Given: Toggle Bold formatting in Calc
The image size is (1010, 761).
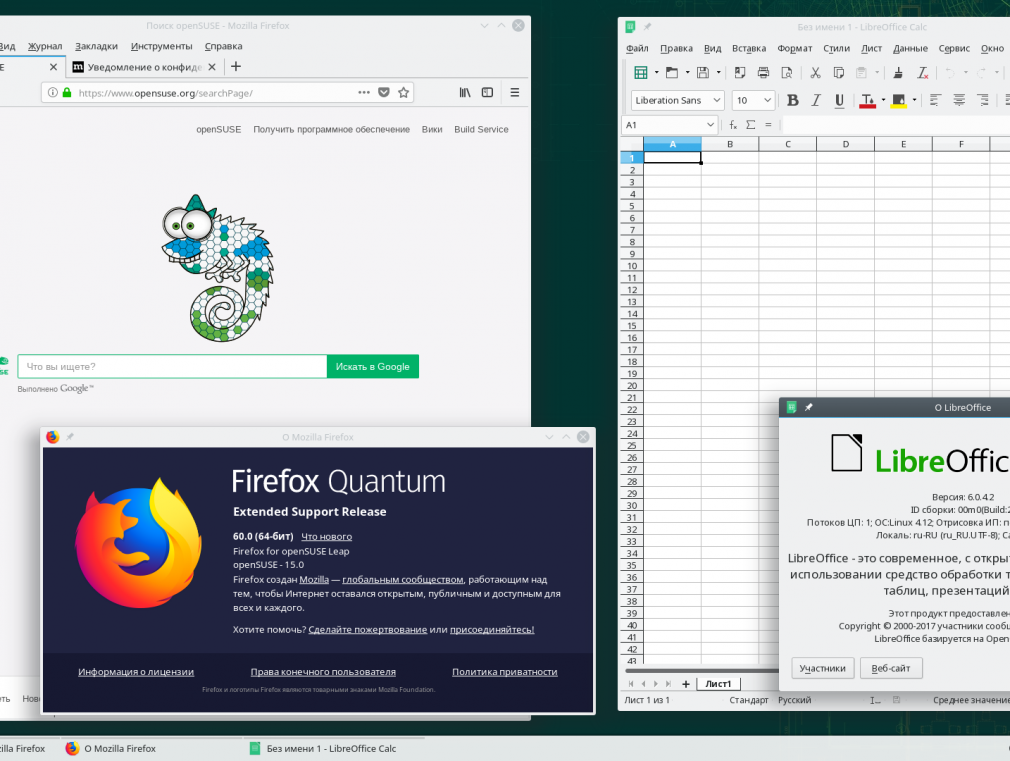Looking at the screenshot, I should 792,100.
